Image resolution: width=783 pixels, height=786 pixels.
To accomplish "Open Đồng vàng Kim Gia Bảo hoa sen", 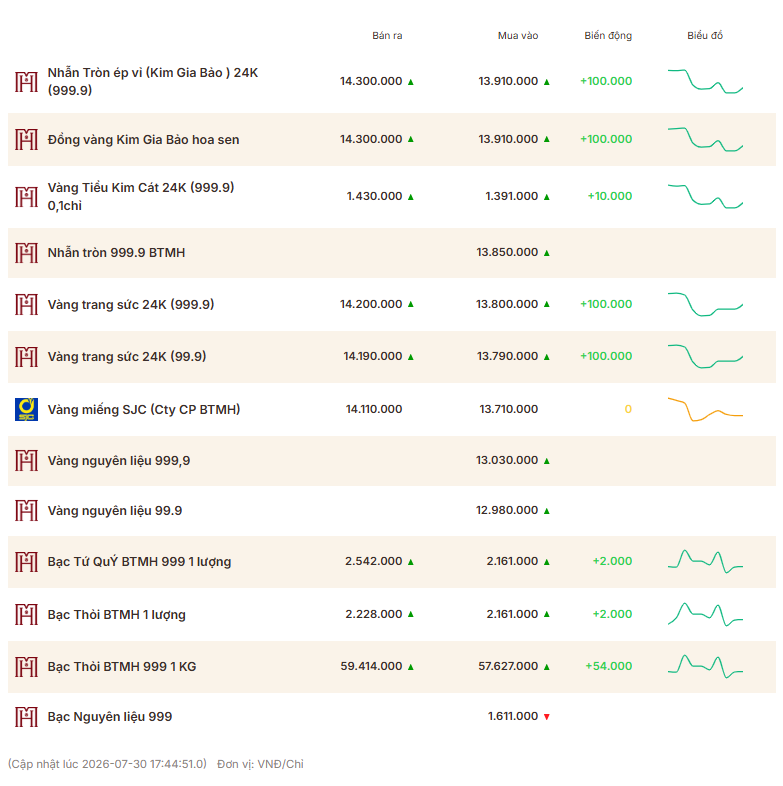I will coord(143,139).
